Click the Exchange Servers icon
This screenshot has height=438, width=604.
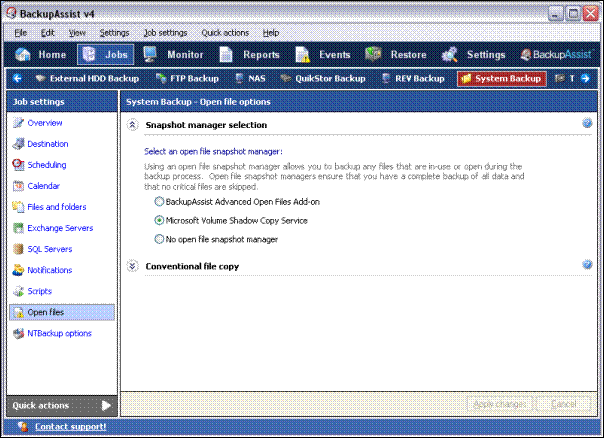tap(18, 228)
